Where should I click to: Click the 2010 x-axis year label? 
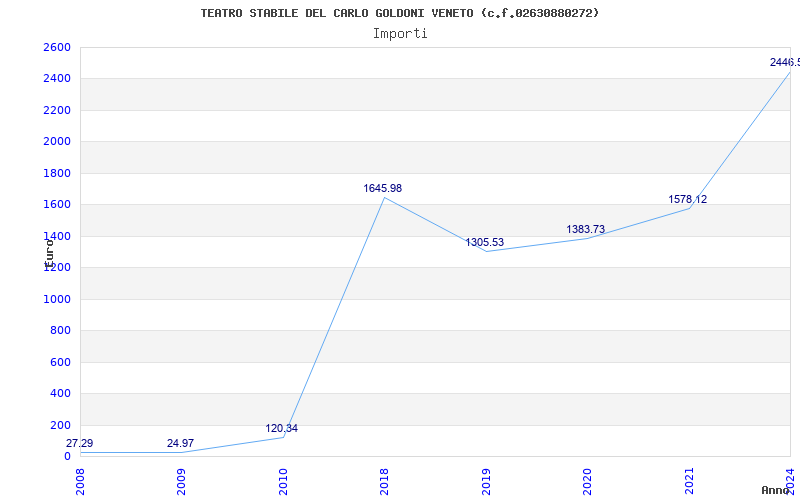tap(283, 482)
